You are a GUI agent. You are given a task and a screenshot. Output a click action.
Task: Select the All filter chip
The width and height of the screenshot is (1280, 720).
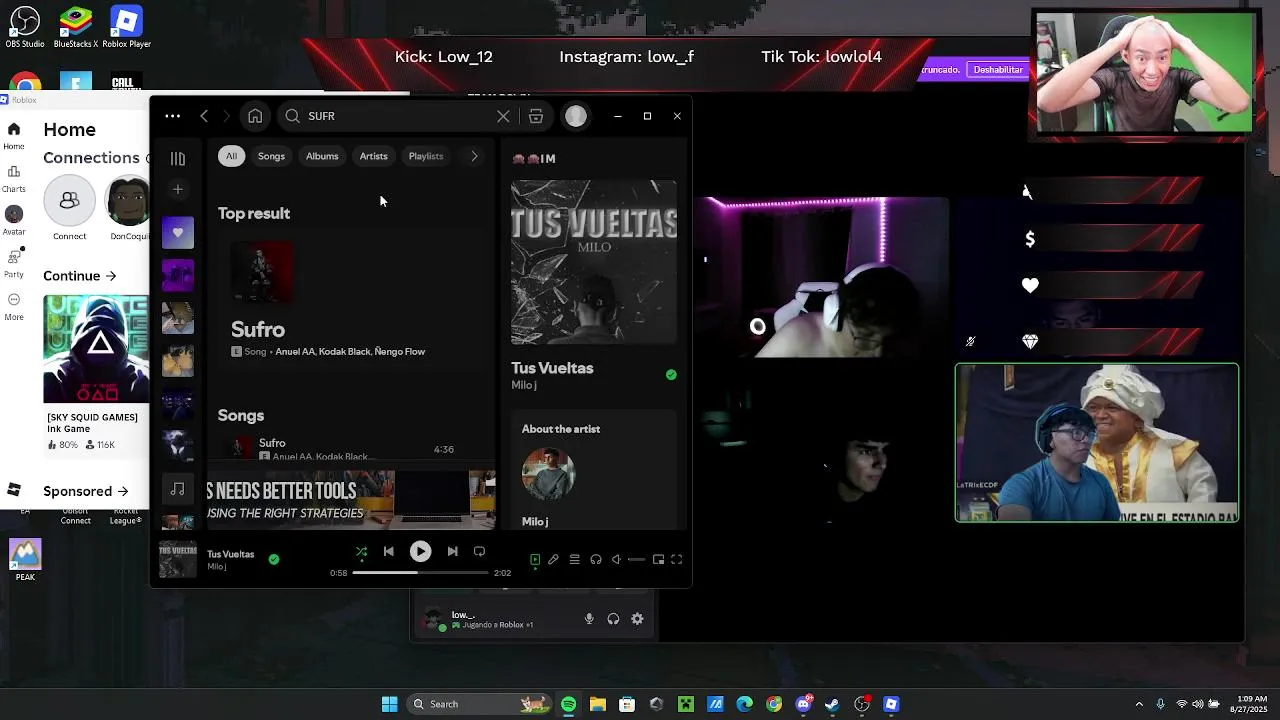(x=231, y=156)
